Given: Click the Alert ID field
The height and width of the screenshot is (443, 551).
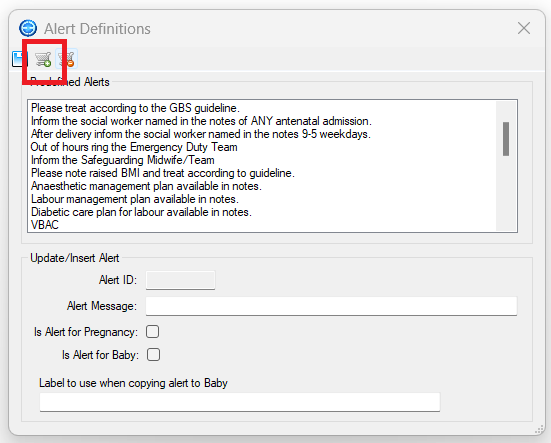Looking at the screenshot, I should pos(180,280).
